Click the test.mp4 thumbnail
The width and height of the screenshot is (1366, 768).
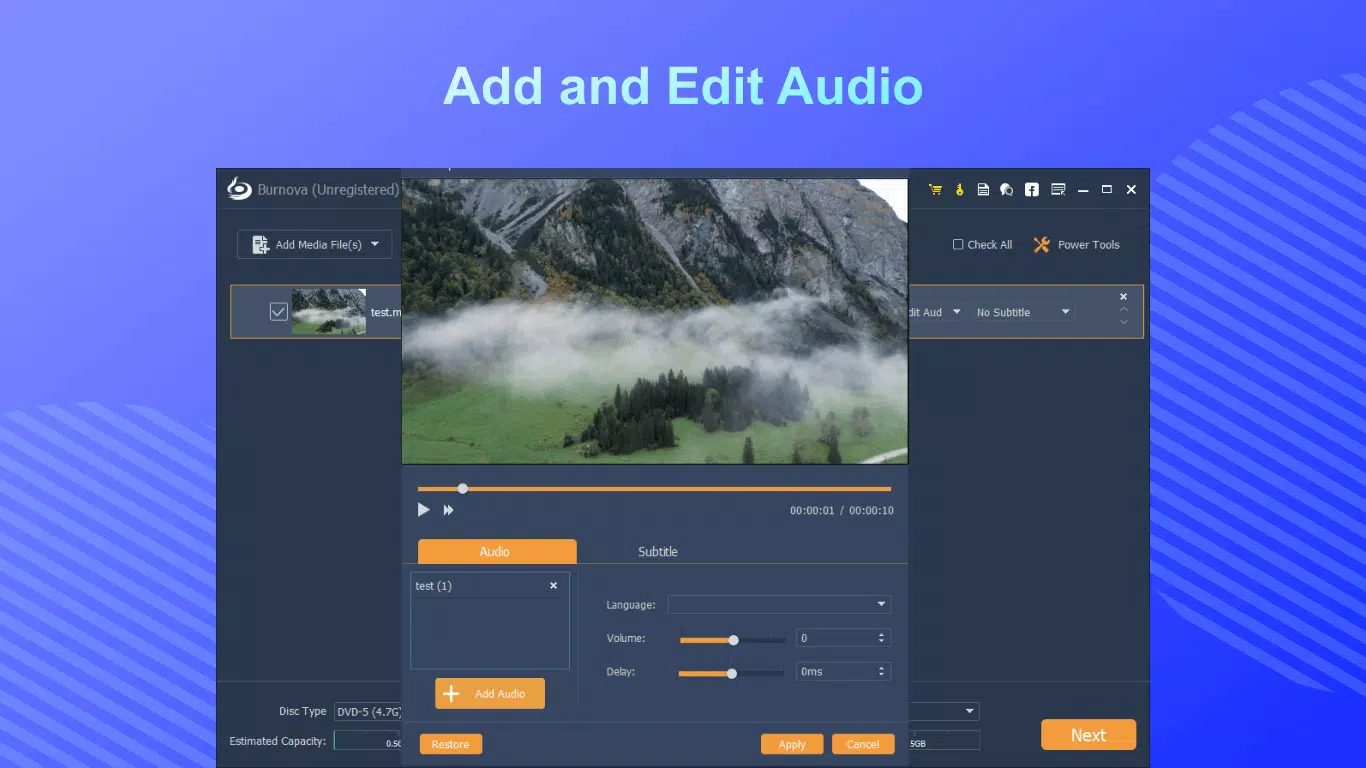[329, 312]
